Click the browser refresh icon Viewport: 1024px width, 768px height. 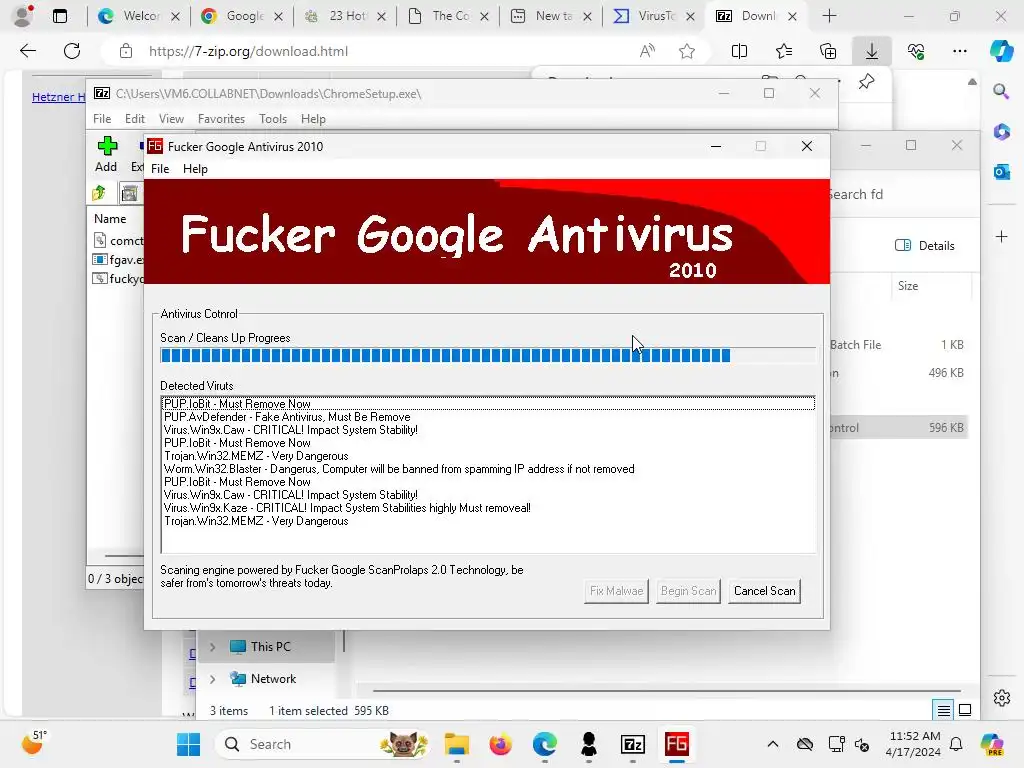click(72, 51)
